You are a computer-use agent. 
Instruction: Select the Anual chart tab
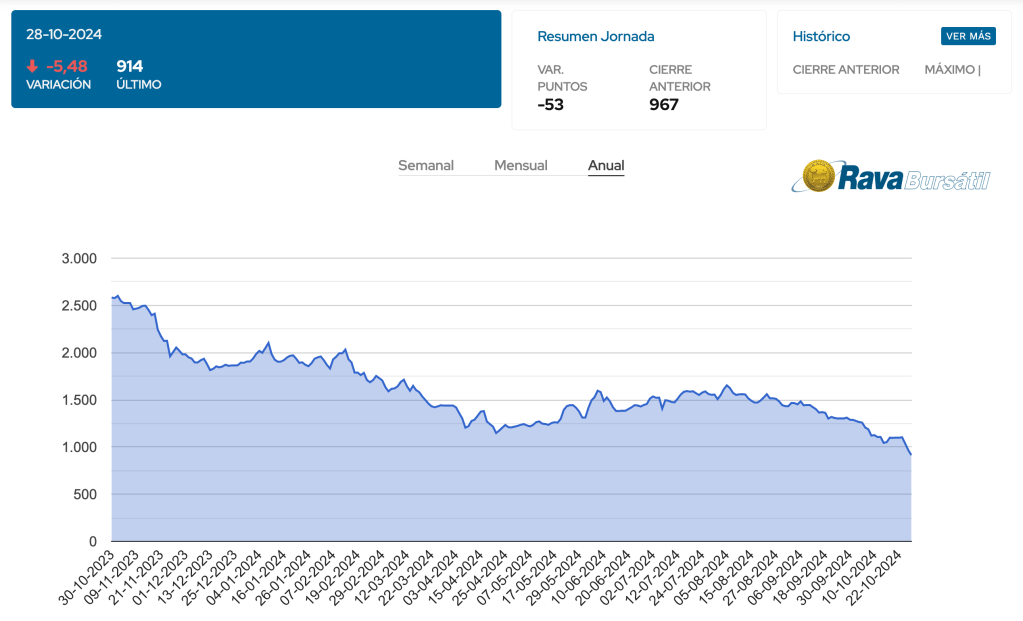(606, 165)
